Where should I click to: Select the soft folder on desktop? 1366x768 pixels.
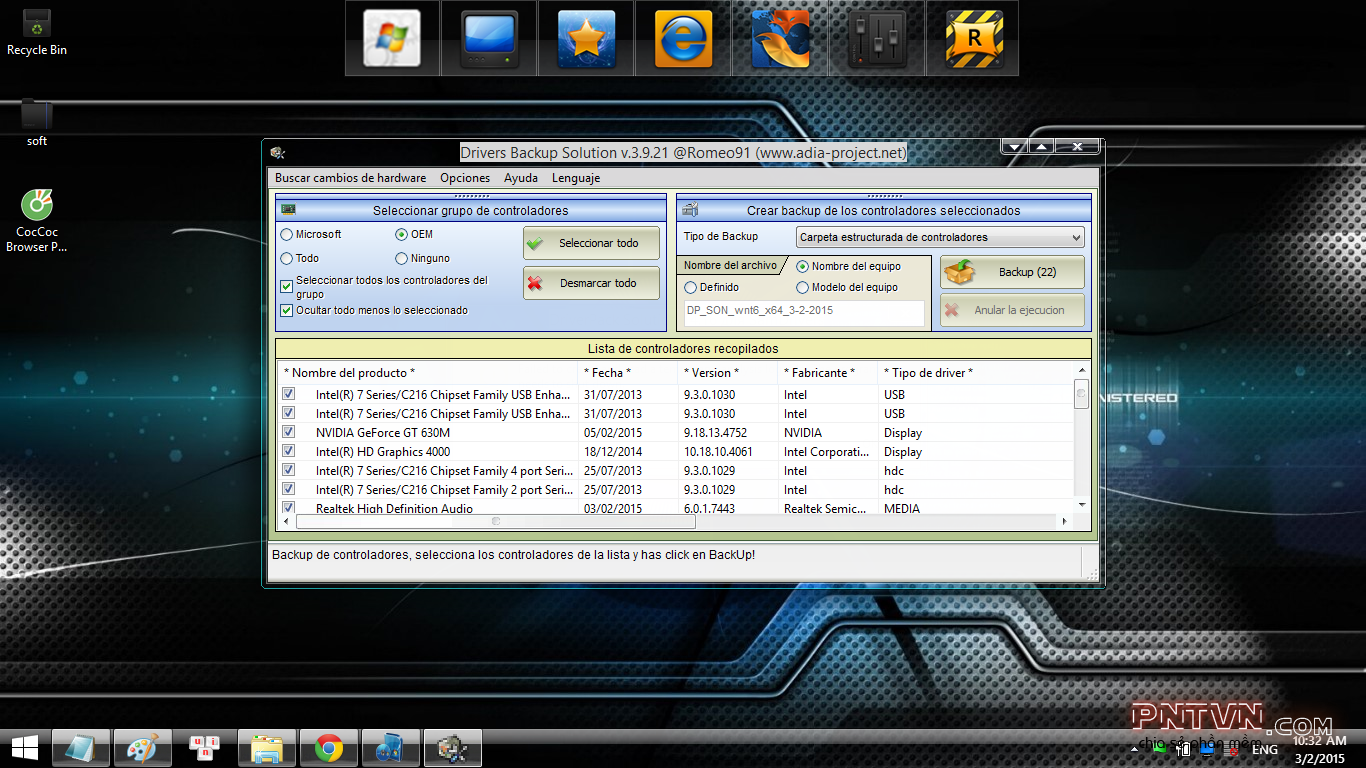coord(37,122)
